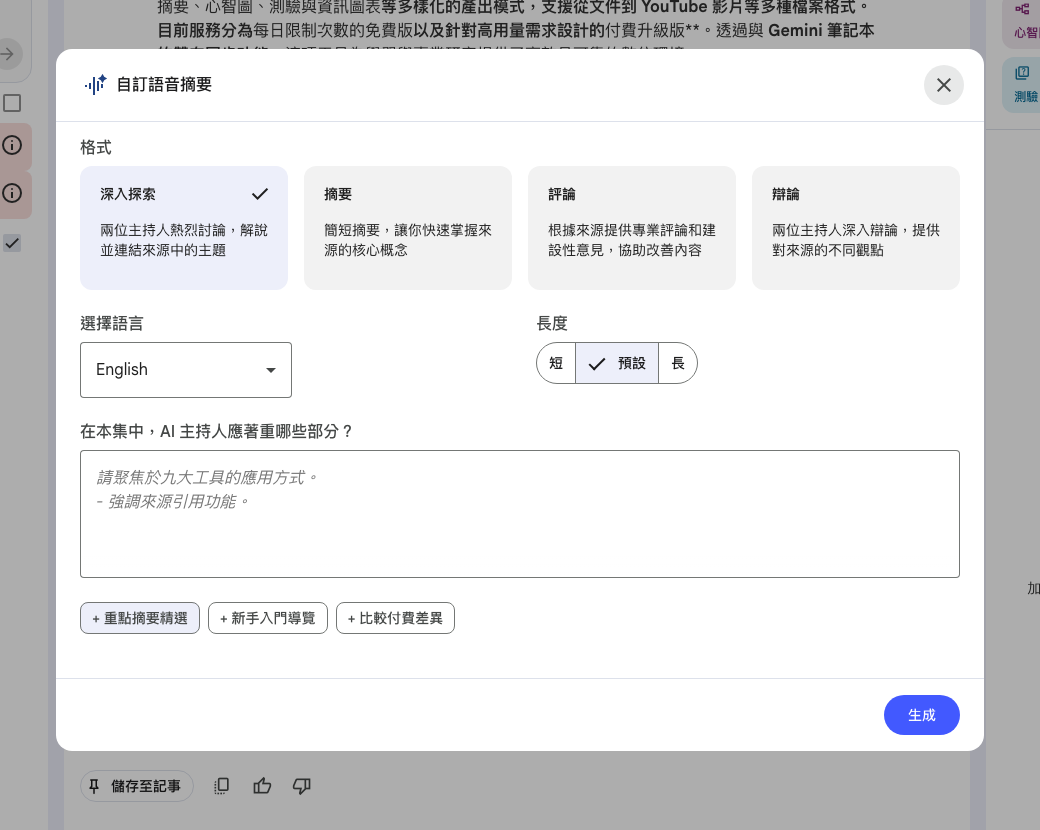Choose the 評論 format card
The width and height of the screenshot is (1040, 830).
coord(631,228)
